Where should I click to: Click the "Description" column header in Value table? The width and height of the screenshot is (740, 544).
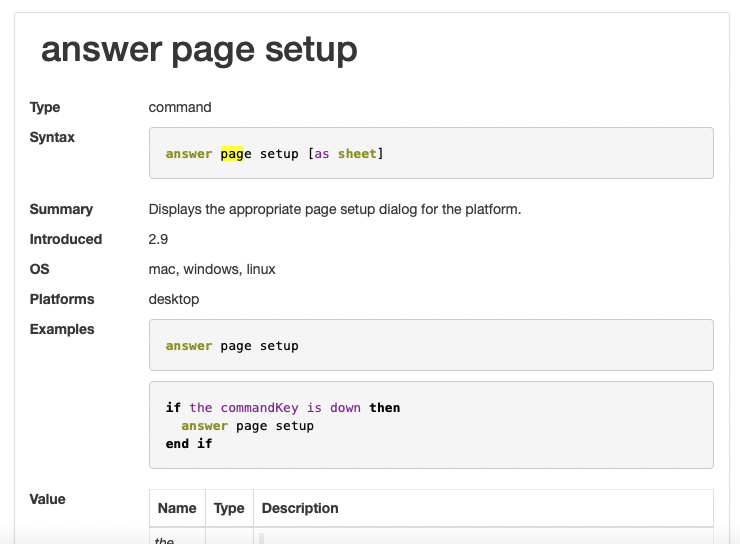pyautogui.click(x=300, y=508)
